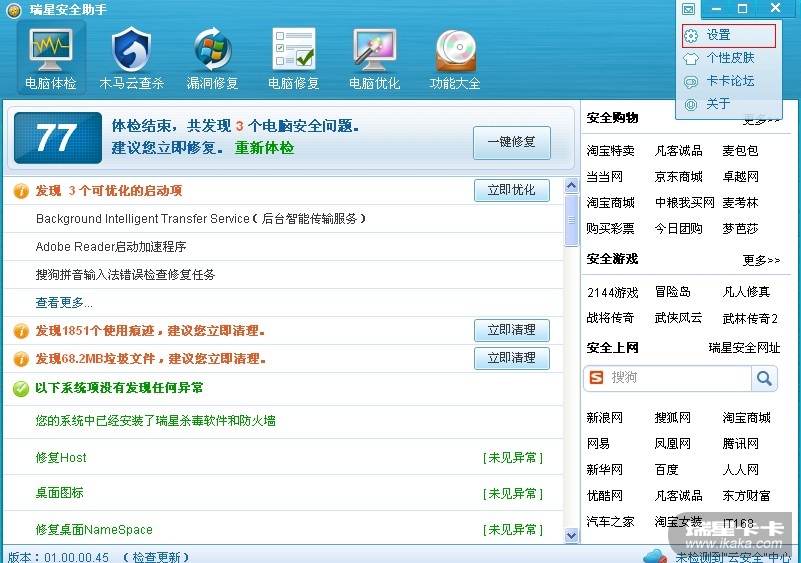801x563 pixels.
Task: Open 东方财富 link
Action: pyautogui.click(x=746, y=496)
